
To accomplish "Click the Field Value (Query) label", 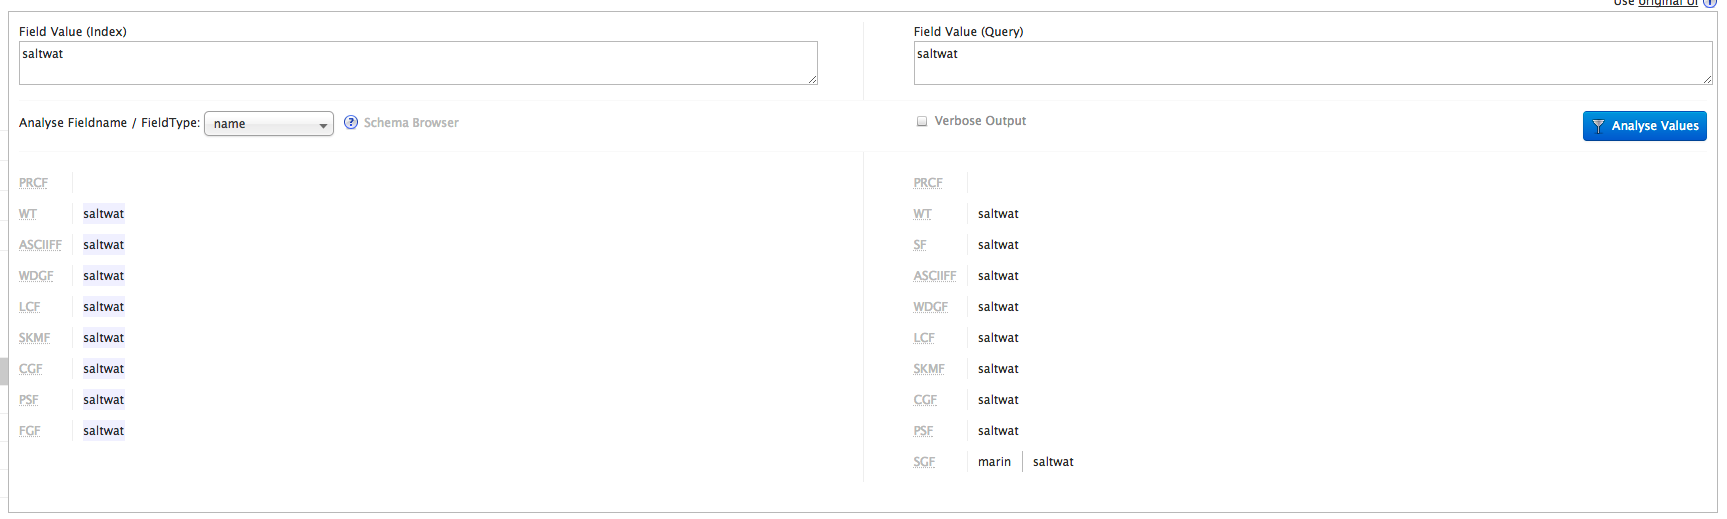I will (968, 32).
